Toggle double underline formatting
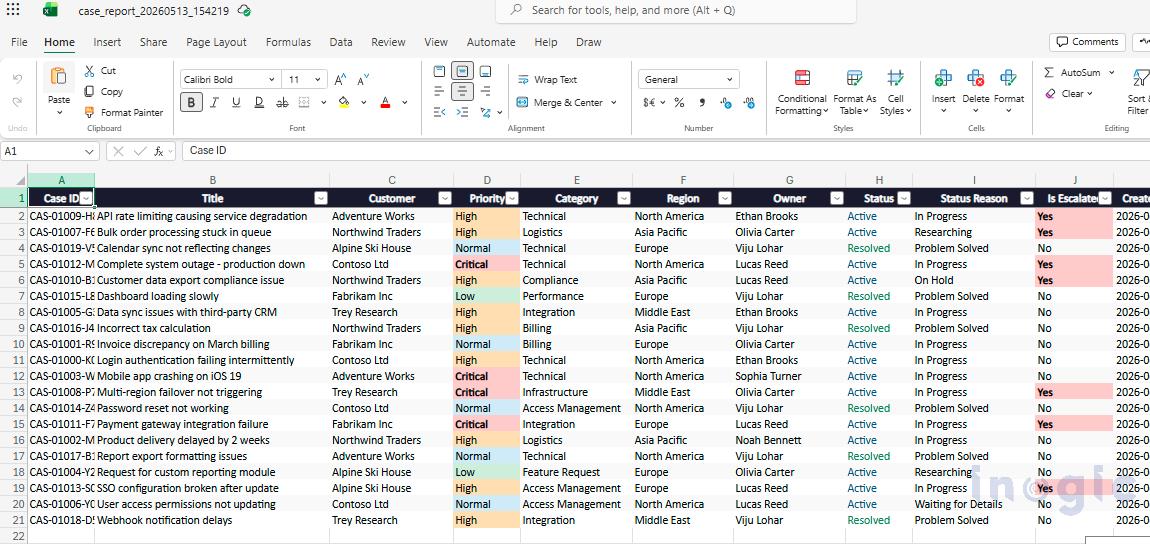Image resolution: width=1150 pixels, height=544 pixels. pyautogui.click(x=259, y=103)
